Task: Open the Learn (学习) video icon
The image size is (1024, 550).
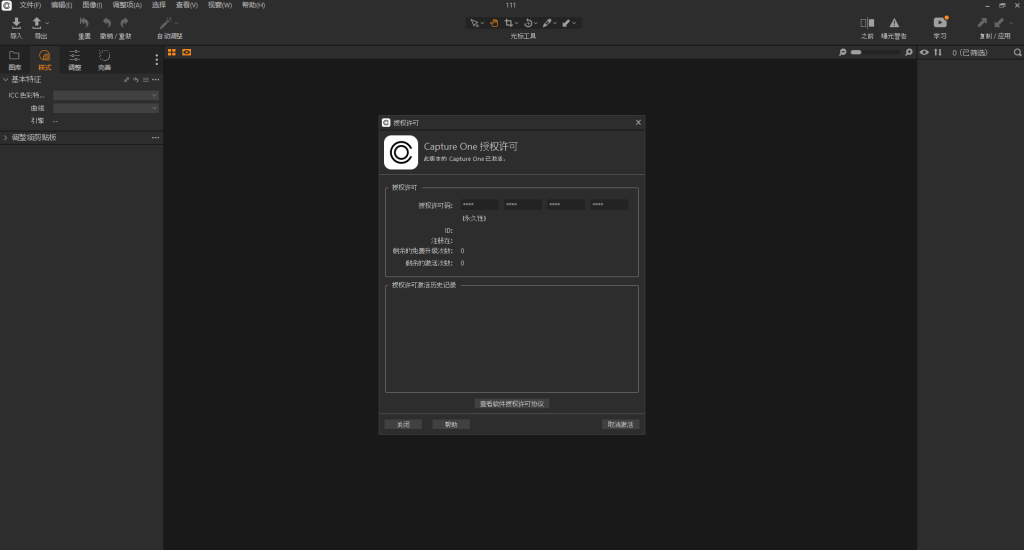Action: point(940,23)
